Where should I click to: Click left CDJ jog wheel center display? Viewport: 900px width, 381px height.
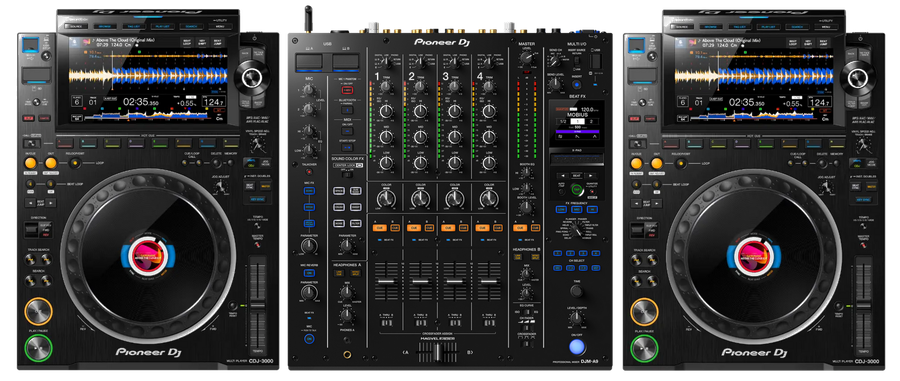148,256
